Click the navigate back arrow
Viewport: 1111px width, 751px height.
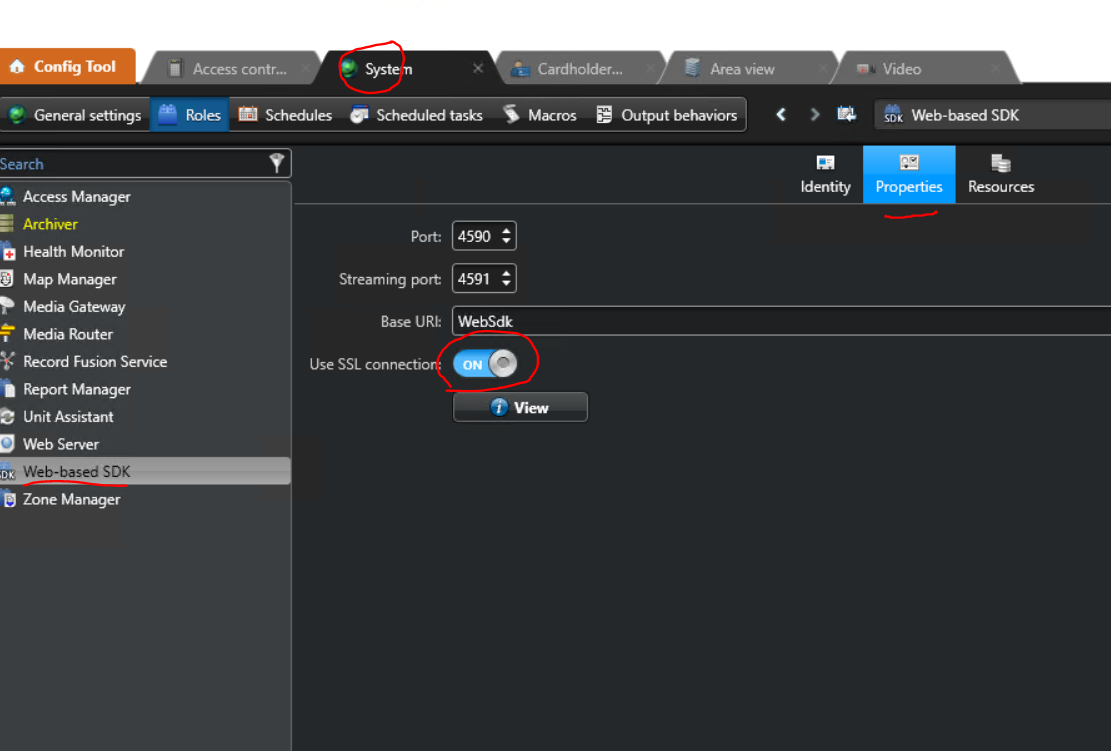[x=781, y=115]
